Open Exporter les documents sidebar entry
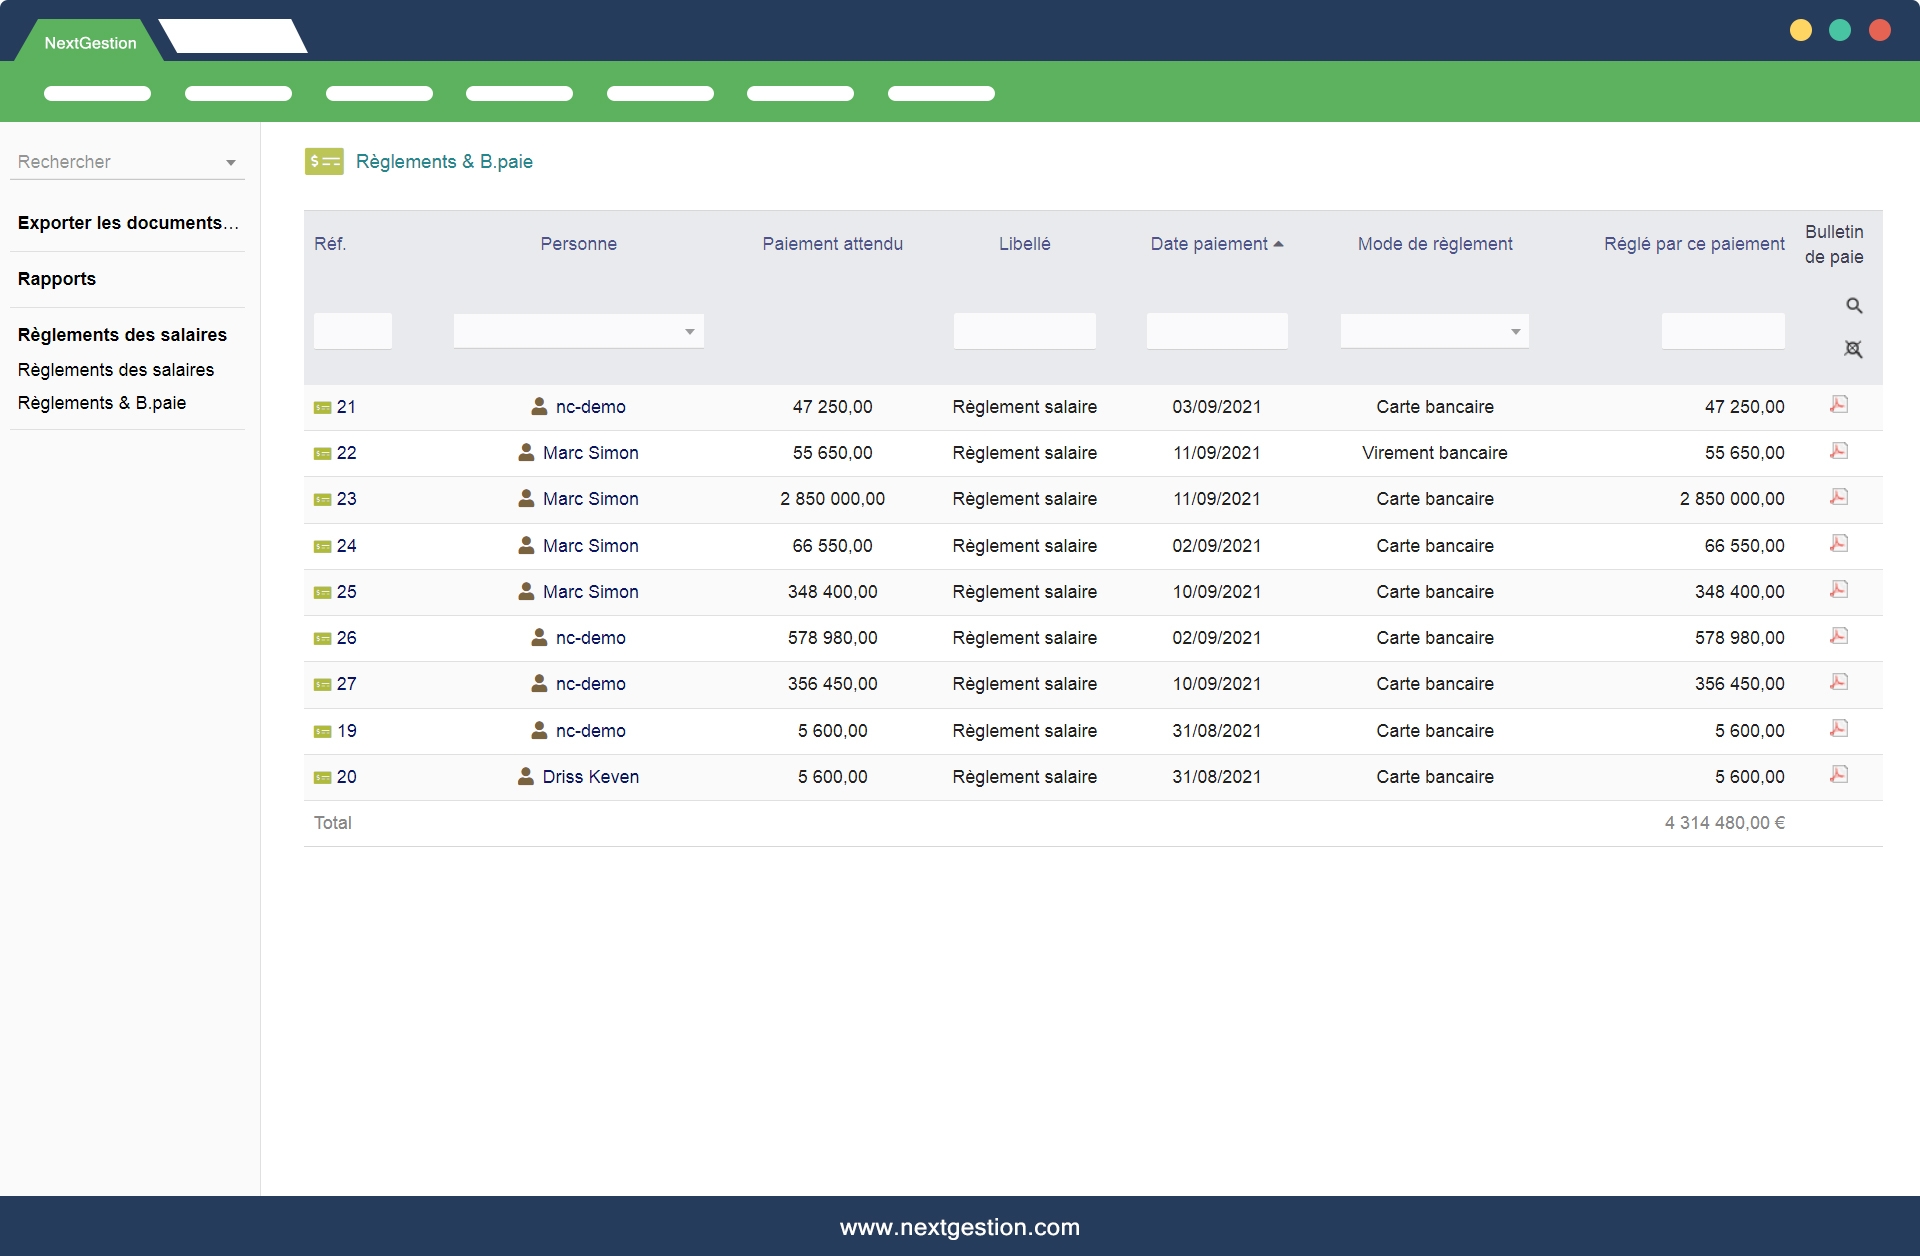This screenshot has height=1256, width=1920. 128,223
